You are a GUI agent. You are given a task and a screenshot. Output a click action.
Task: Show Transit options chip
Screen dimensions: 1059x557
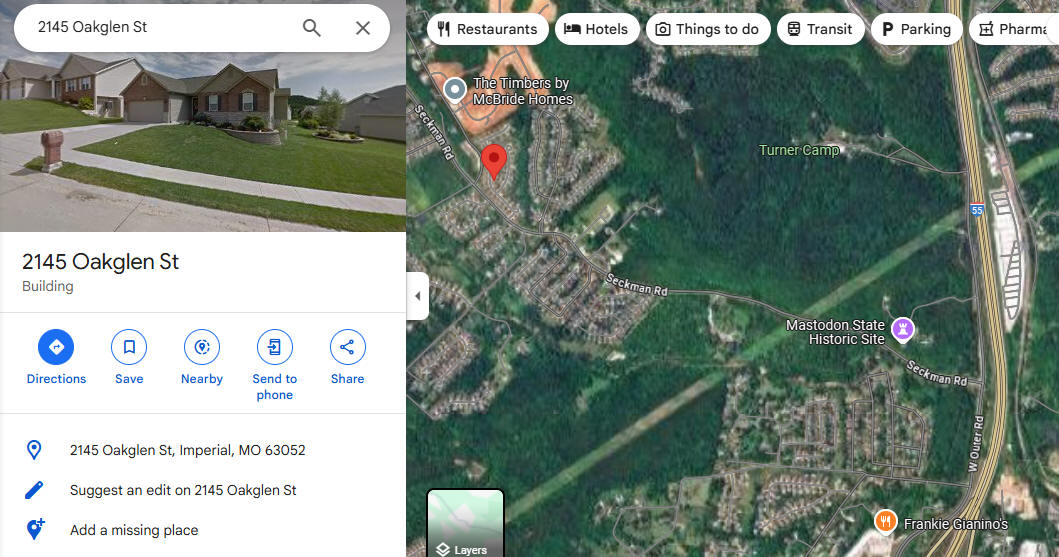coord(820,29)
